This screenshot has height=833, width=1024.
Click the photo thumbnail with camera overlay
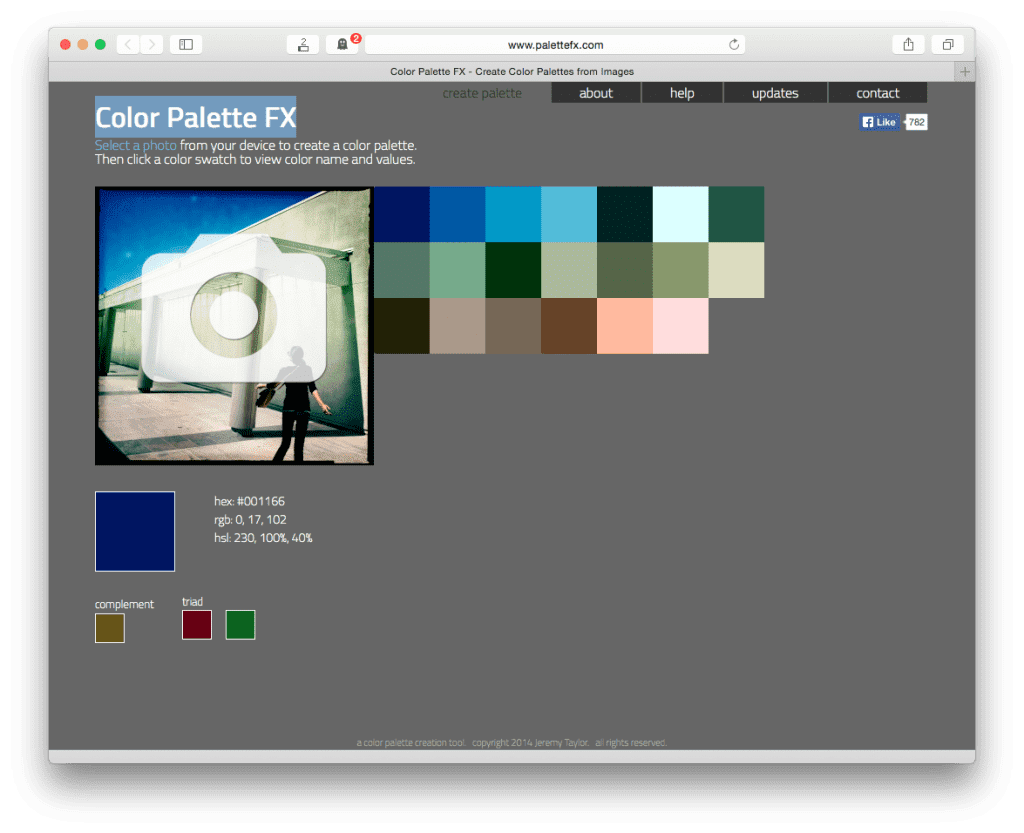click(x=234, y=326)
